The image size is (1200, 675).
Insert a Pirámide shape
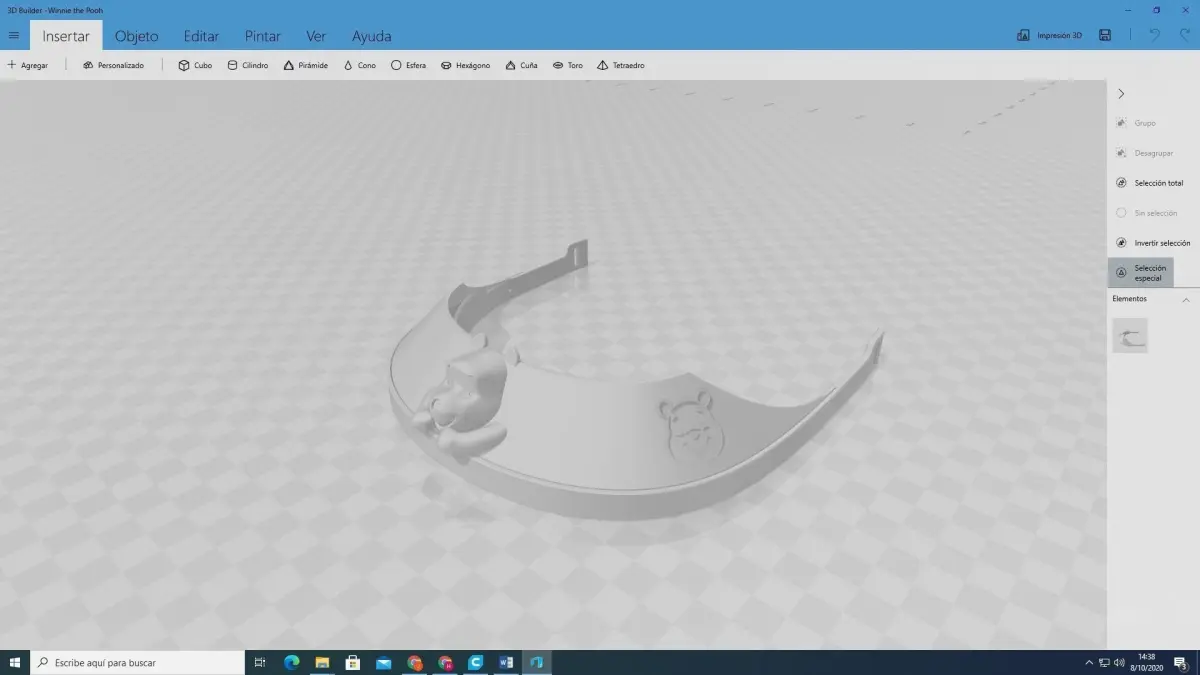click(x=306, y=65)
